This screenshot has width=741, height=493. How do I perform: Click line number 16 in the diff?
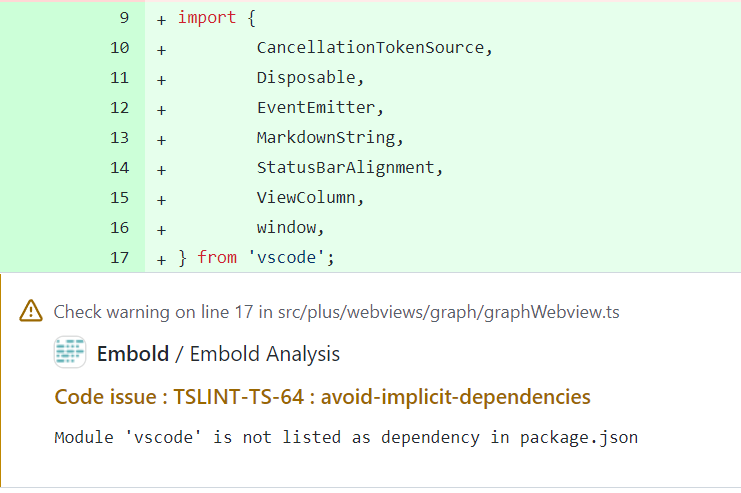[x=120, y=228]
